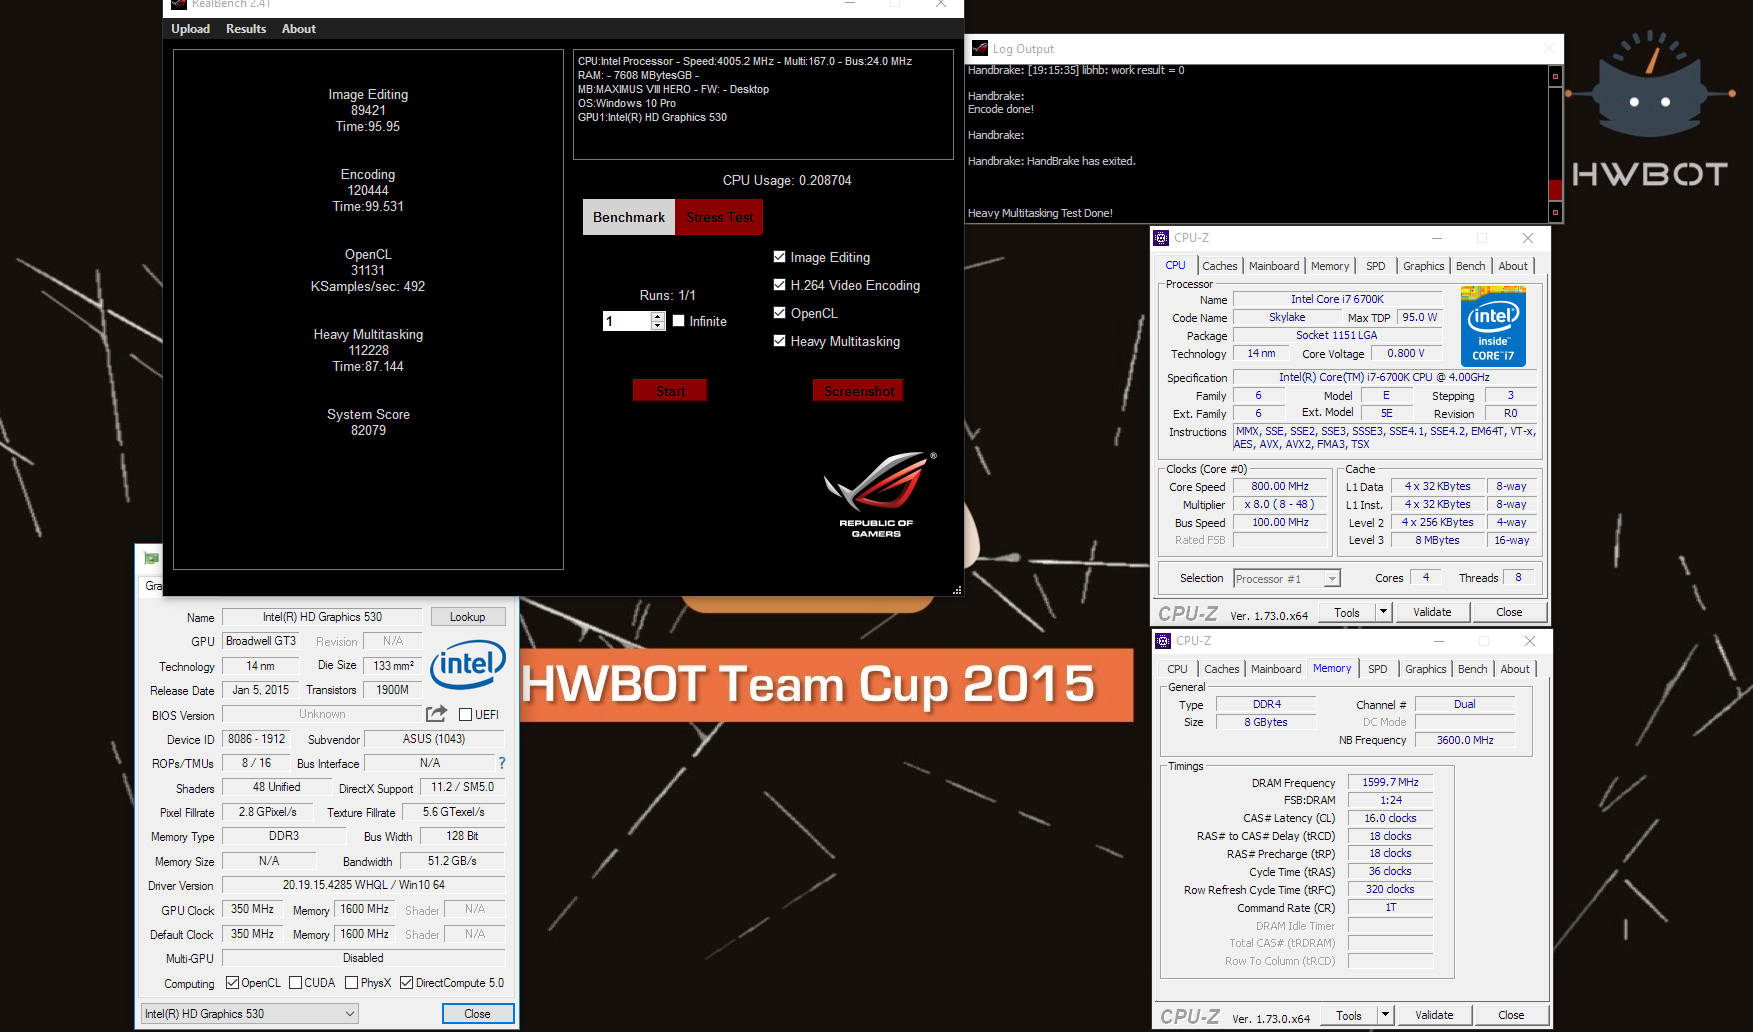1753x1032 pixels.
Task: Click the upper CPU-Z window title icon
Action: (1161, 238)
